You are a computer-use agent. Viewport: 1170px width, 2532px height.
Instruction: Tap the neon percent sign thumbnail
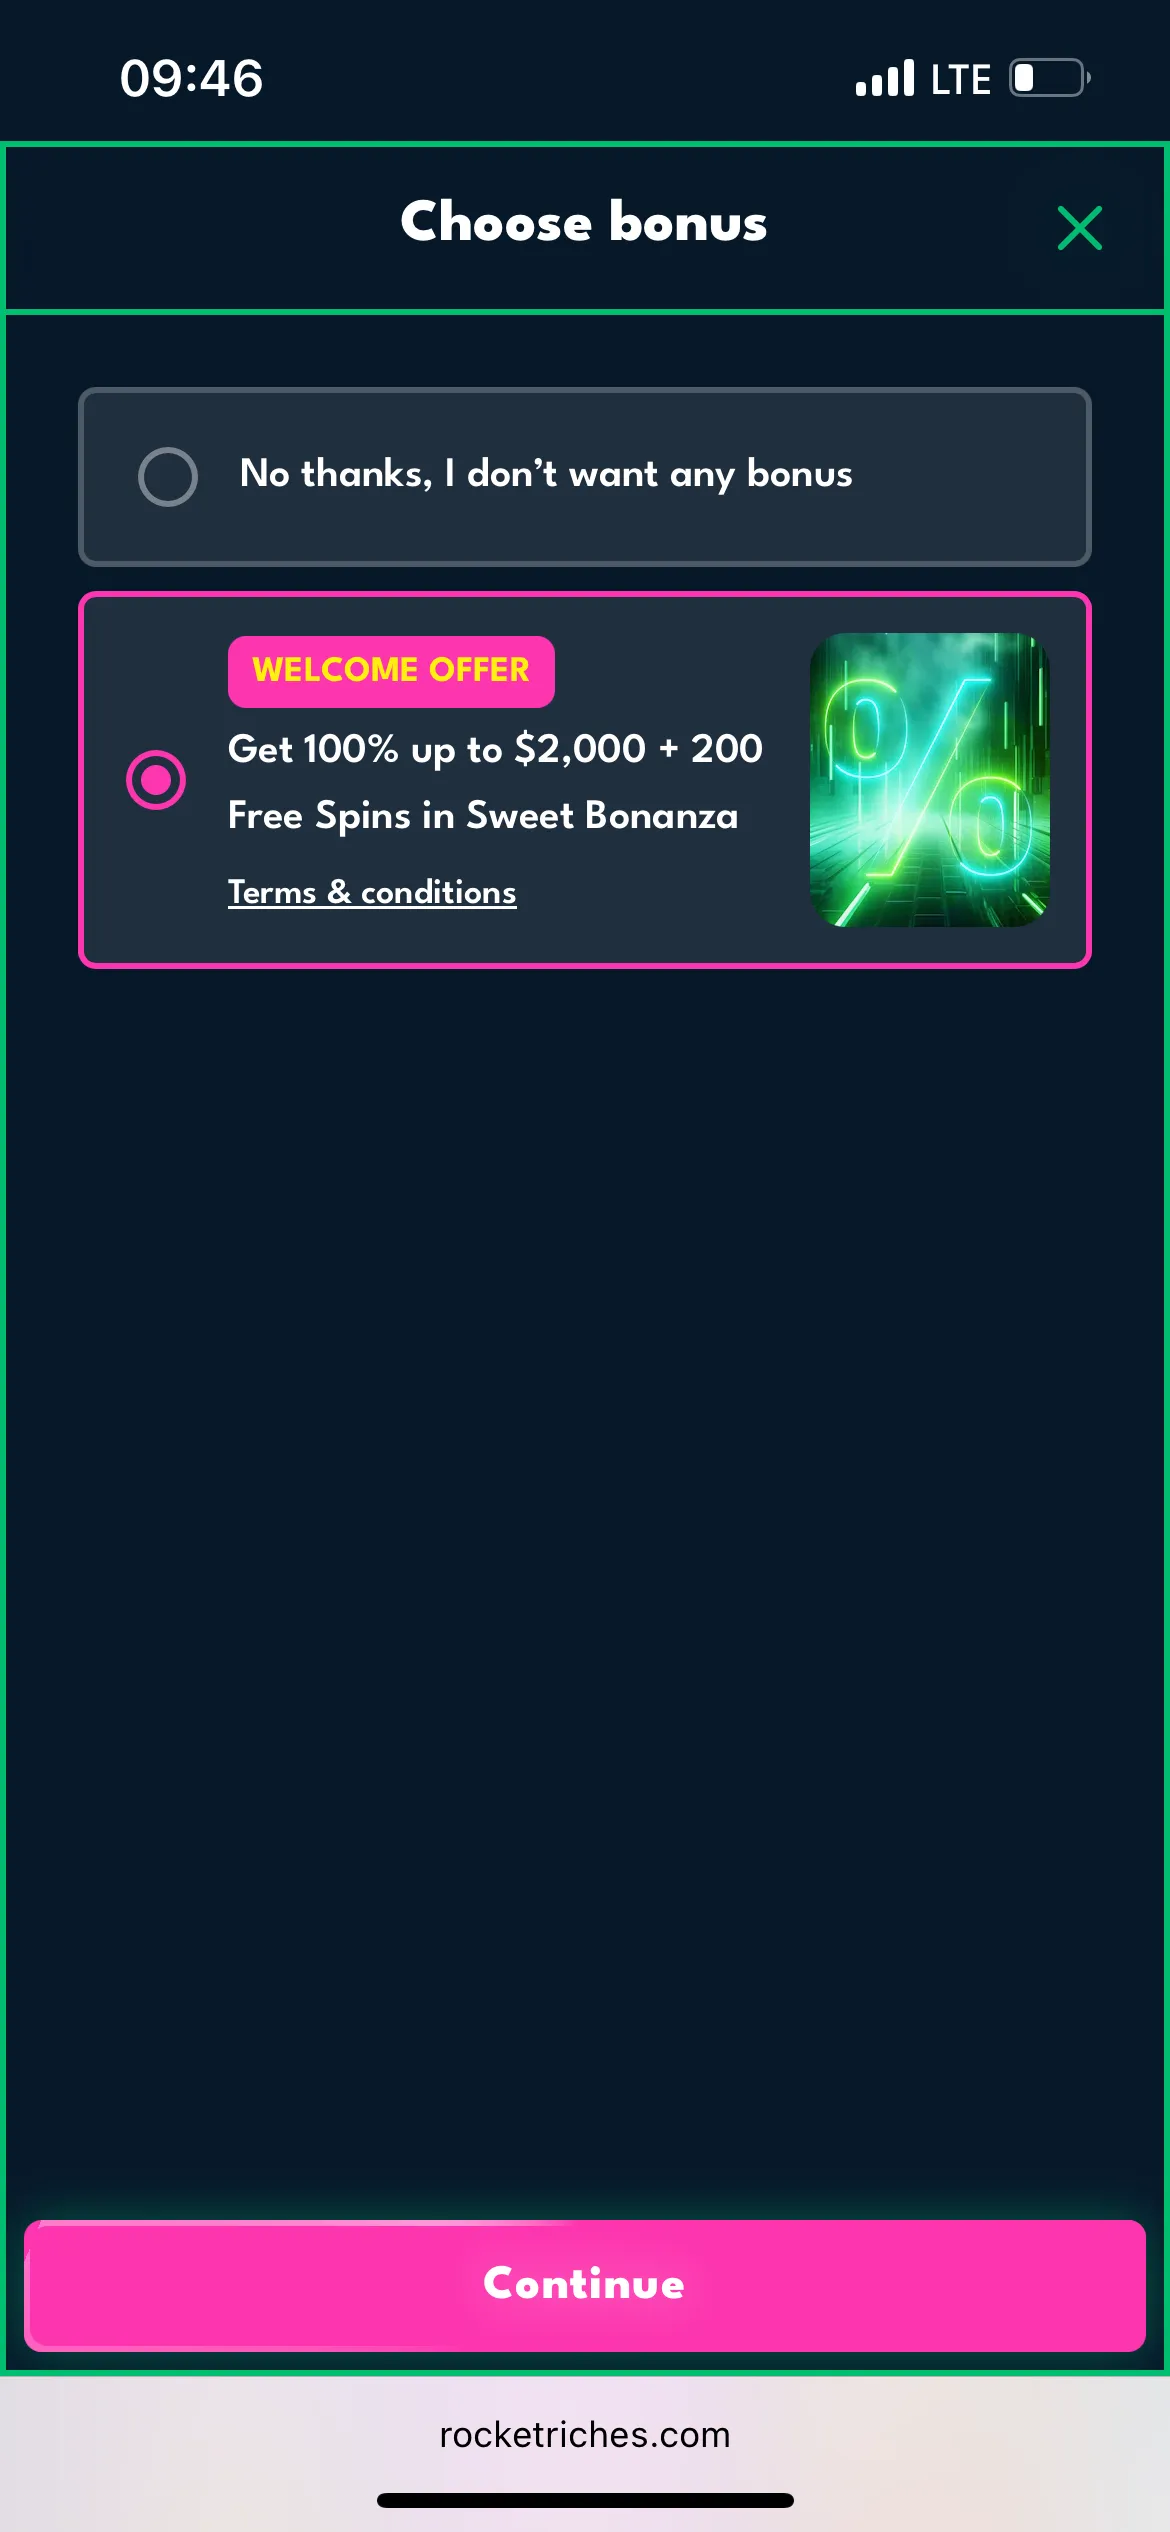(930, 780)
